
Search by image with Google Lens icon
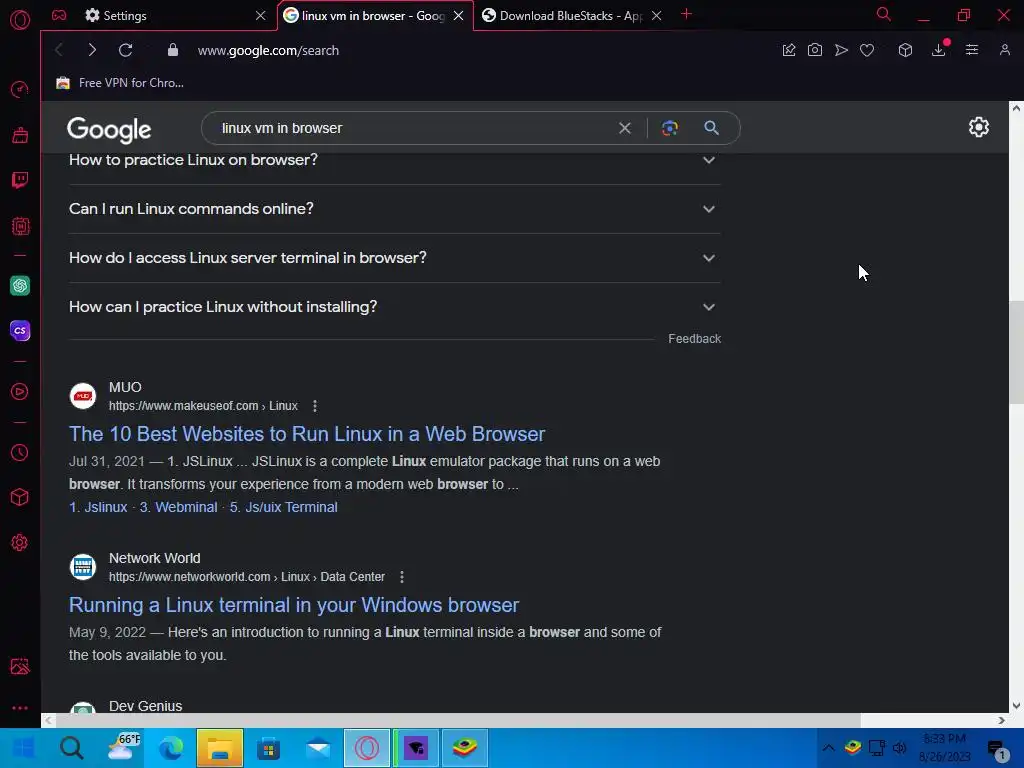click(669, 128)
